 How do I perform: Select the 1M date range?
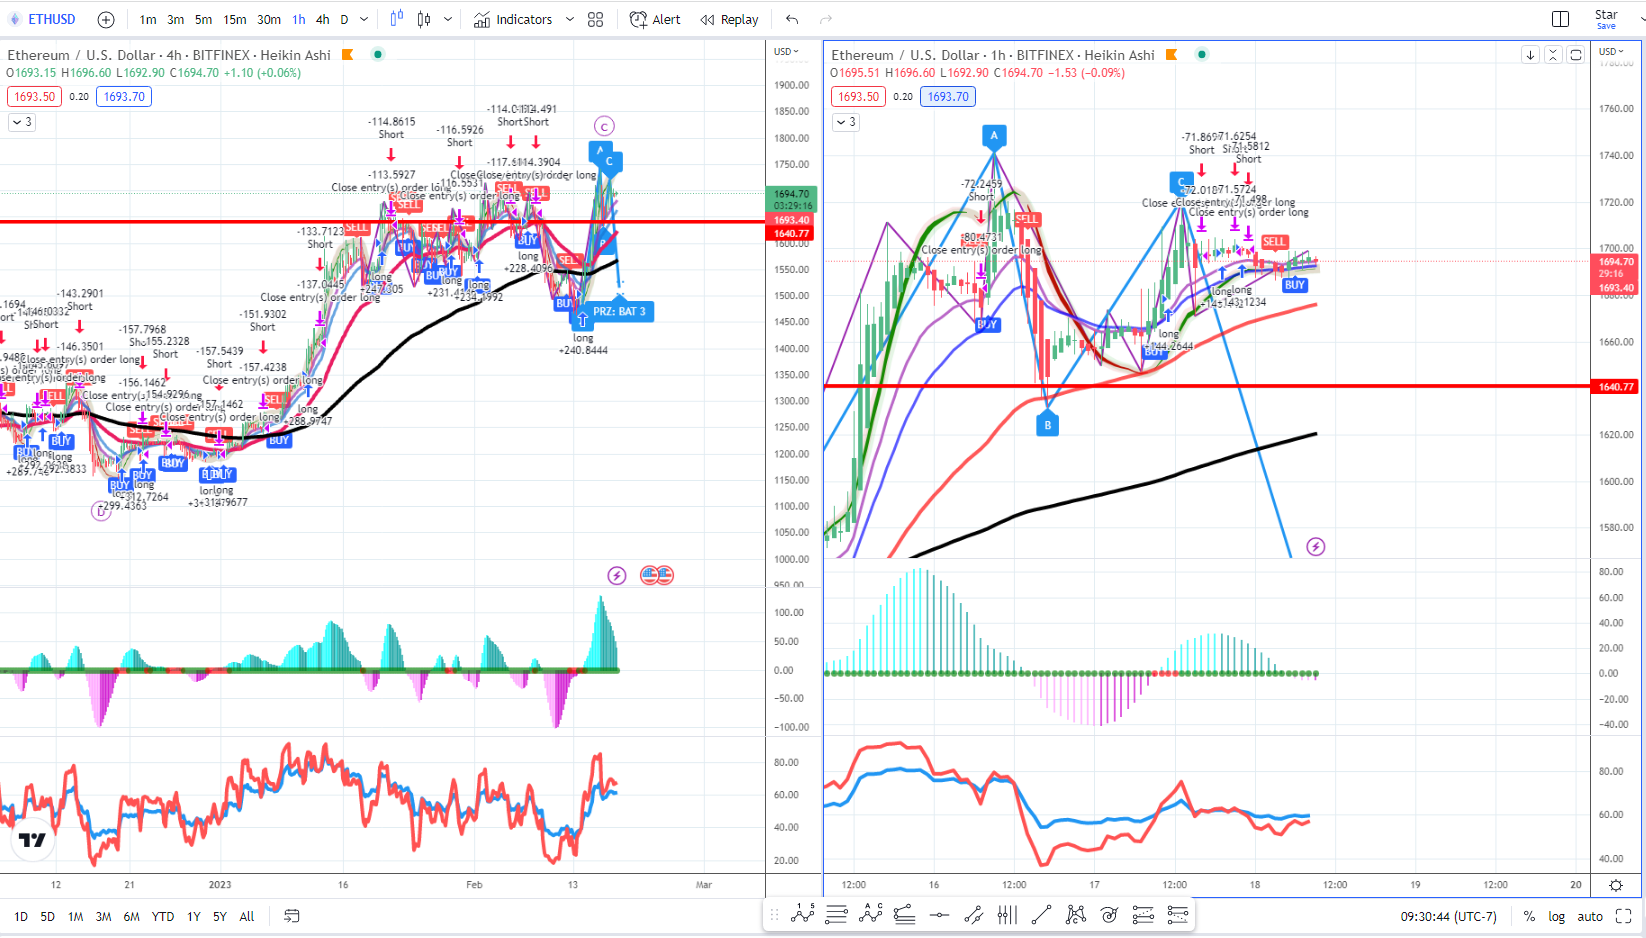[x=76, y=916]
